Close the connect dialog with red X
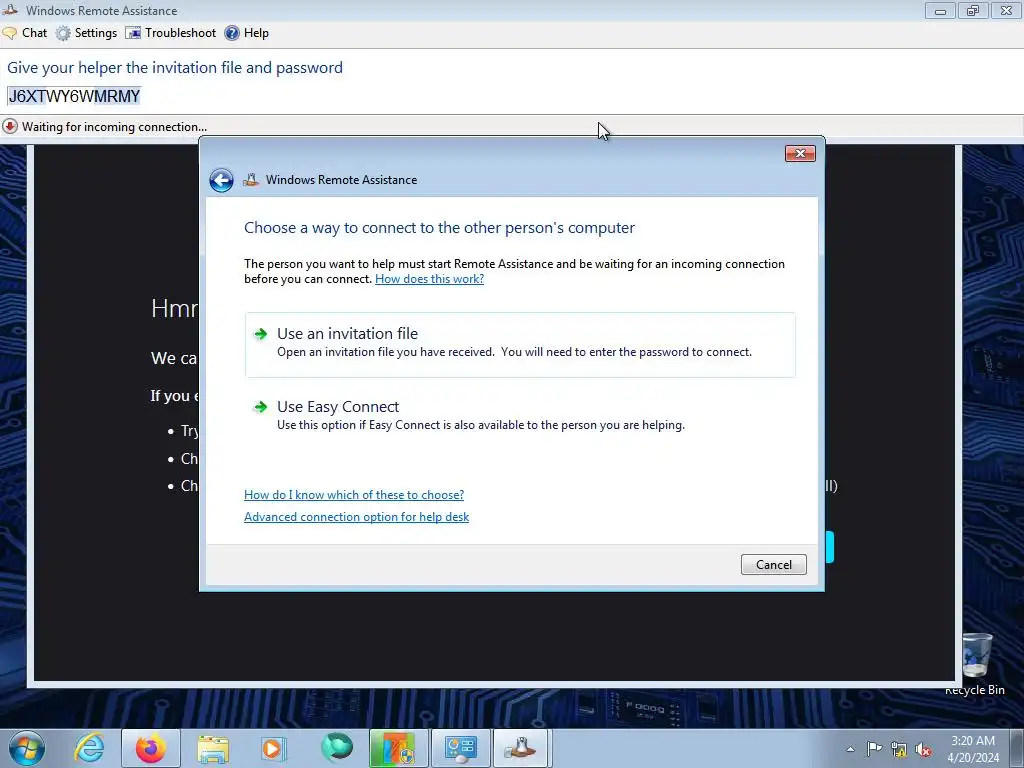This screenshot has height=768, width=1024. click(800, 153)
